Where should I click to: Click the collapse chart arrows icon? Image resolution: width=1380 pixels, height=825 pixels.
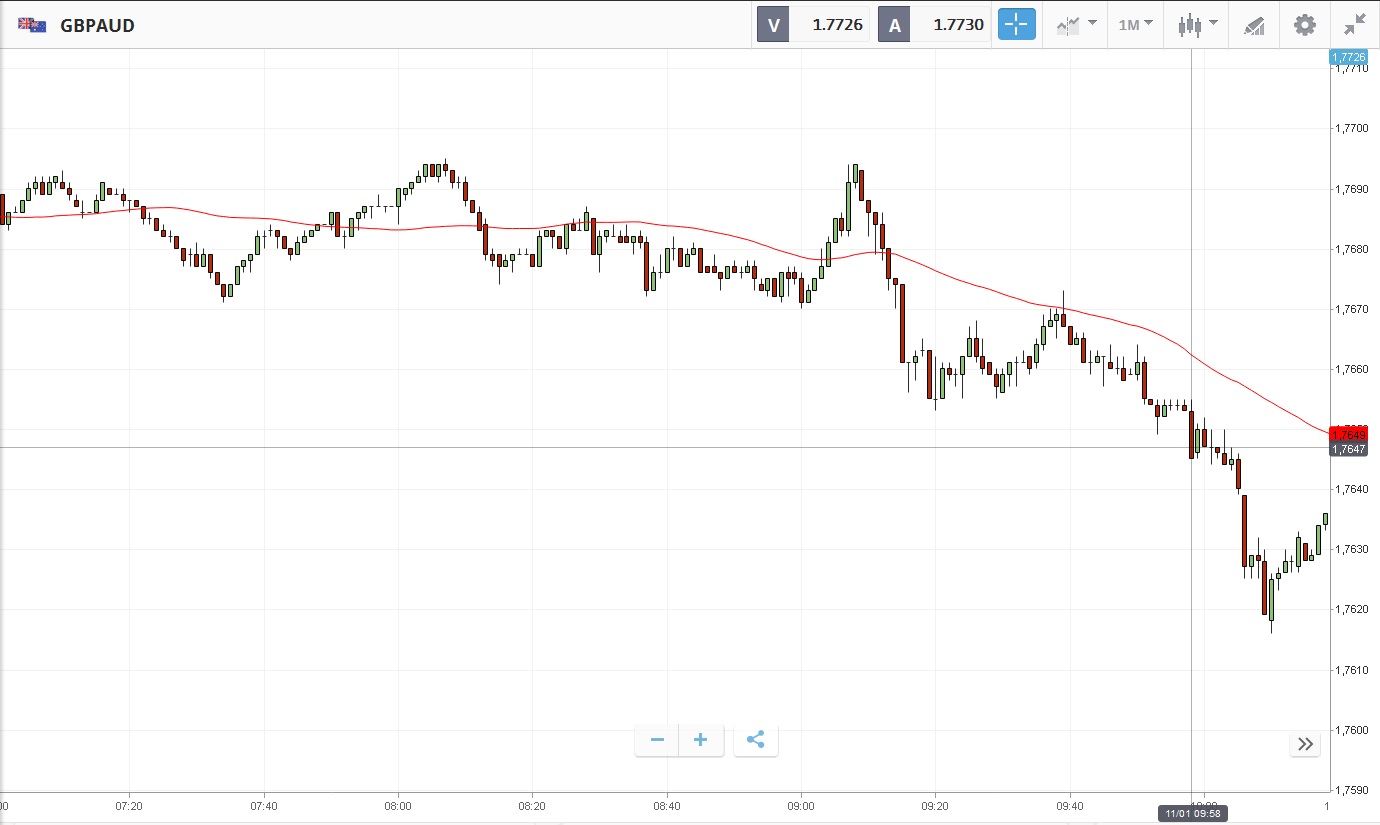(x=1355, y=25)
